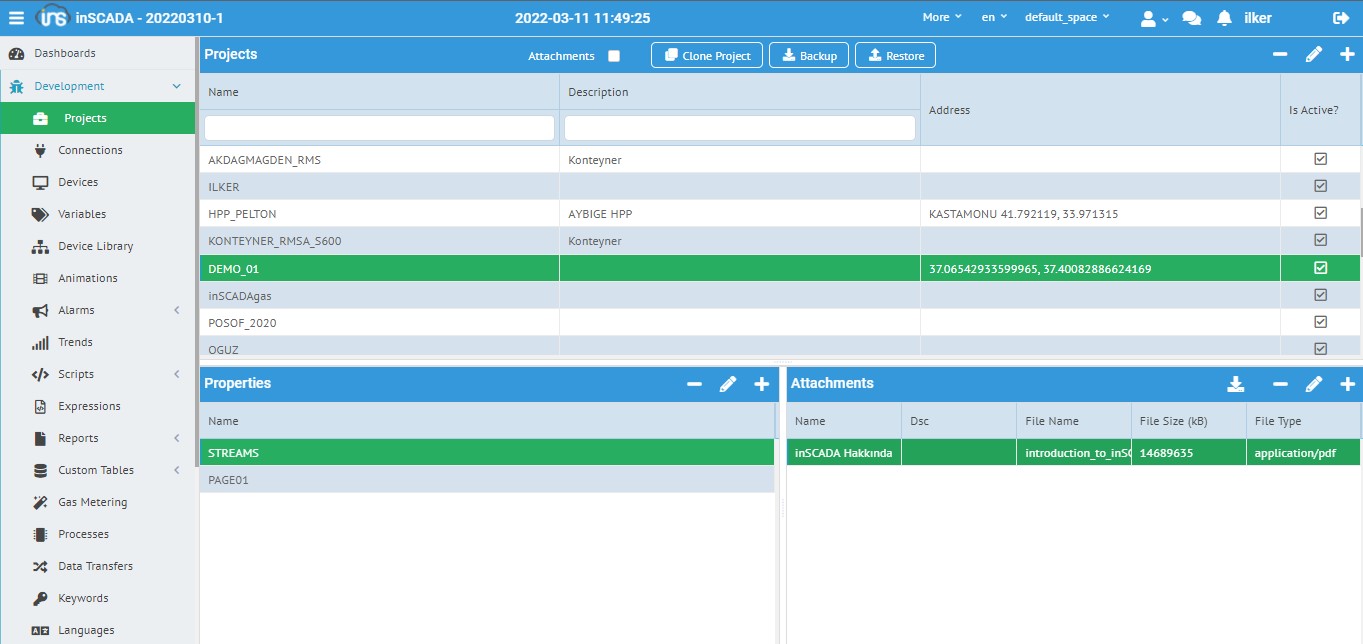Open the chat messages icon
The width and height of the screenshot is (1363, 644).
coord(1191,18)
